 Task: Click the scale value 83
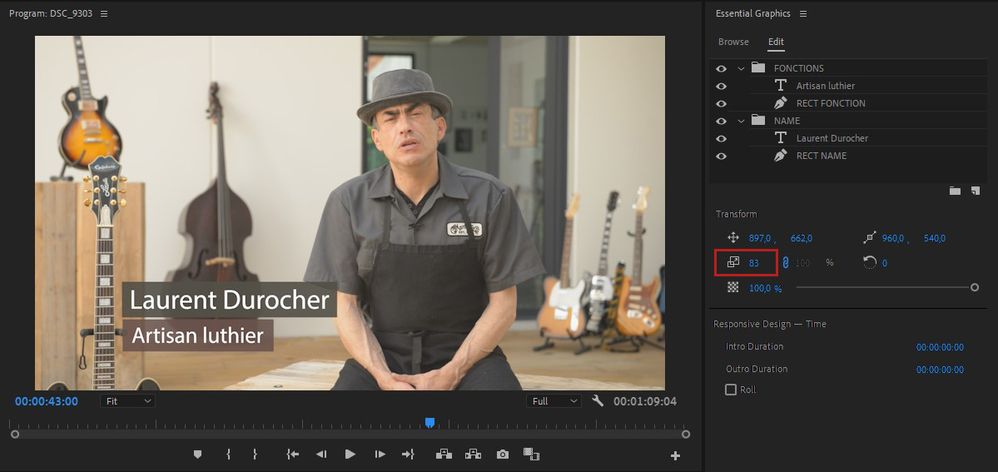754,263
